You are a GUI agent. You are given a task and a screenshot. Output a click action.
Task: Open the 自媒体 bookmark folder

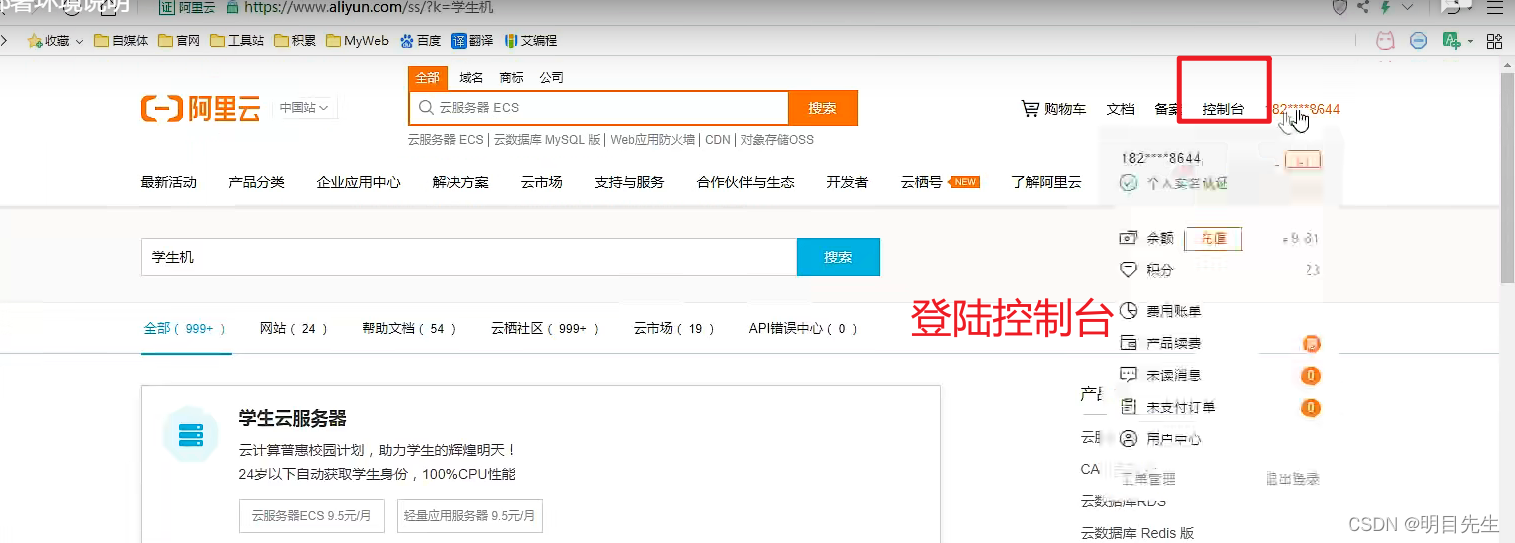[x=120, y=41]
